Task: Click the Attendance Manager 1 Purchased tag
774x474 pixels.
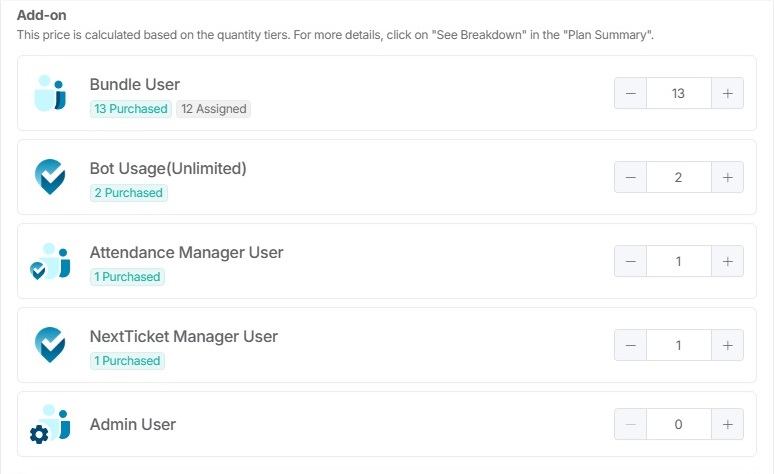Action: pyautogui.click(x=127, y=277)
